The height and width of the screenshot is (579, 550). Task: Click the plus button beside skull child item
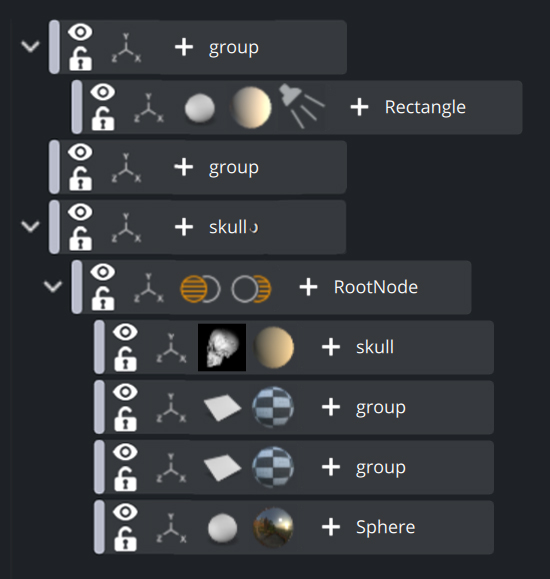(x=331, y=347)
